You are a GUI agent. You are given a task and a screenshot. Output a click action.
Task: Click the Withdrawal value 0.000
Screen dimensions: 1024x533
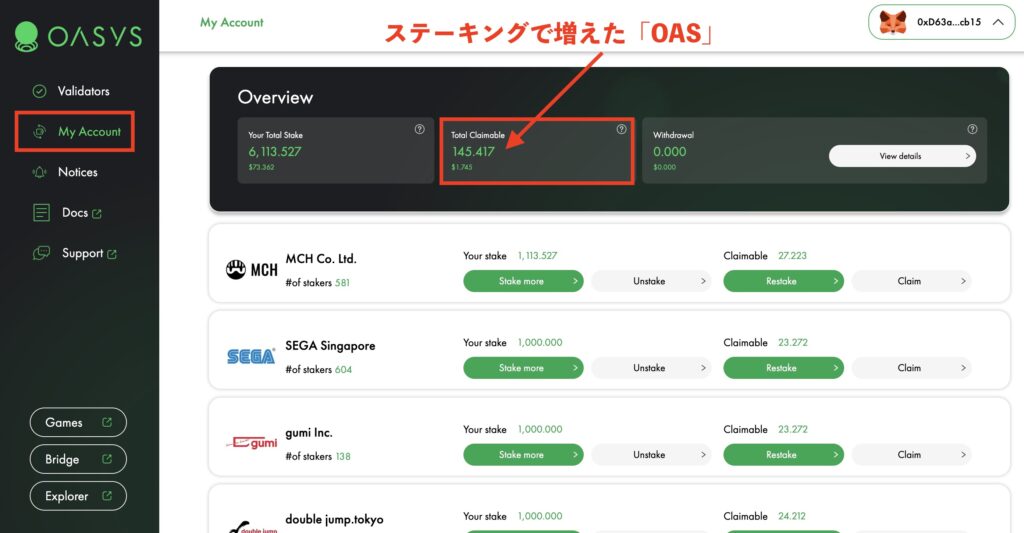669,152
